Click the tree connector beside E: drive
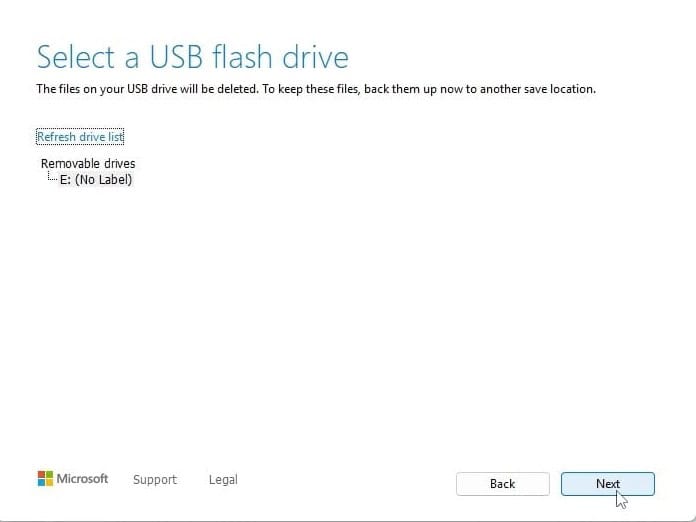The width and height of the screenshot is (696, 522). tap(51, 179)
